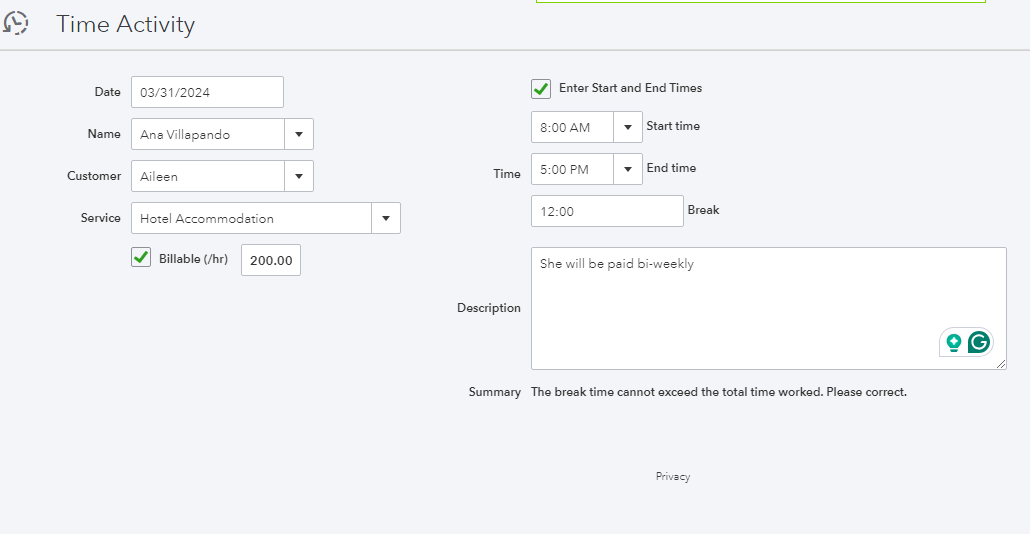Uncheck Enter Start and End Times

541,88
